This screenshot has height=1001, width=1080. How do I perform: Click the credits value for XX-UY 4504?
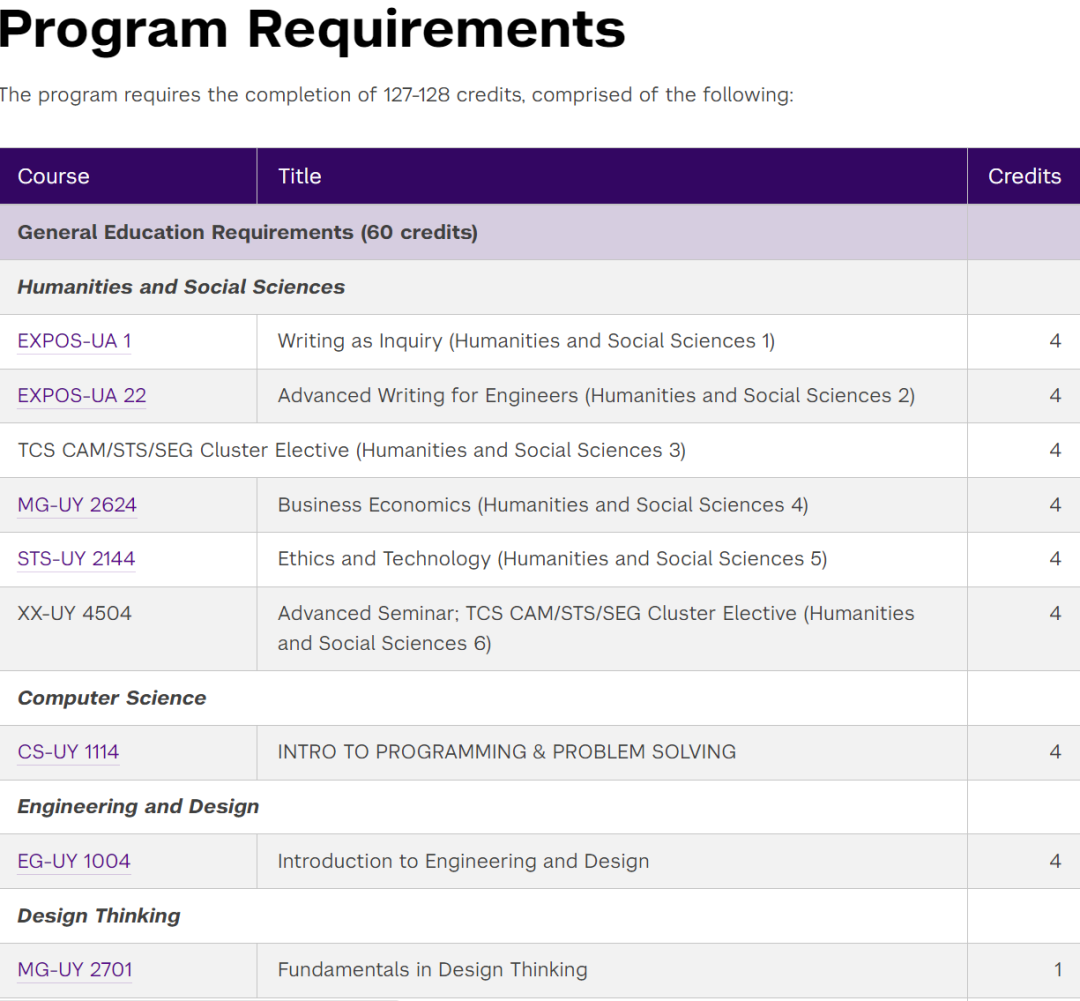click(x=1055, y=613)
